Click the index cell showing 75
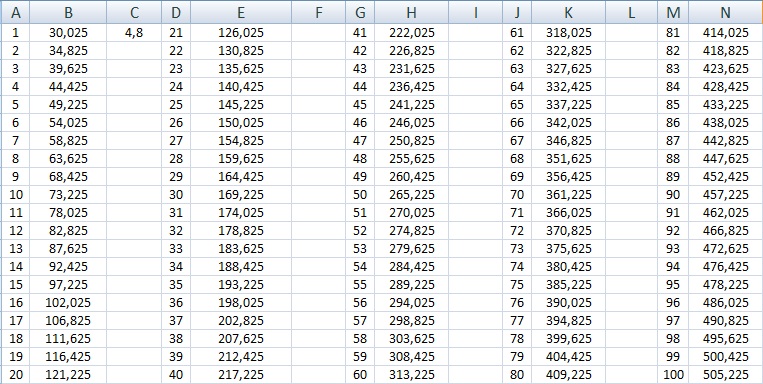The image size is (763, 384). coord(517,285)
